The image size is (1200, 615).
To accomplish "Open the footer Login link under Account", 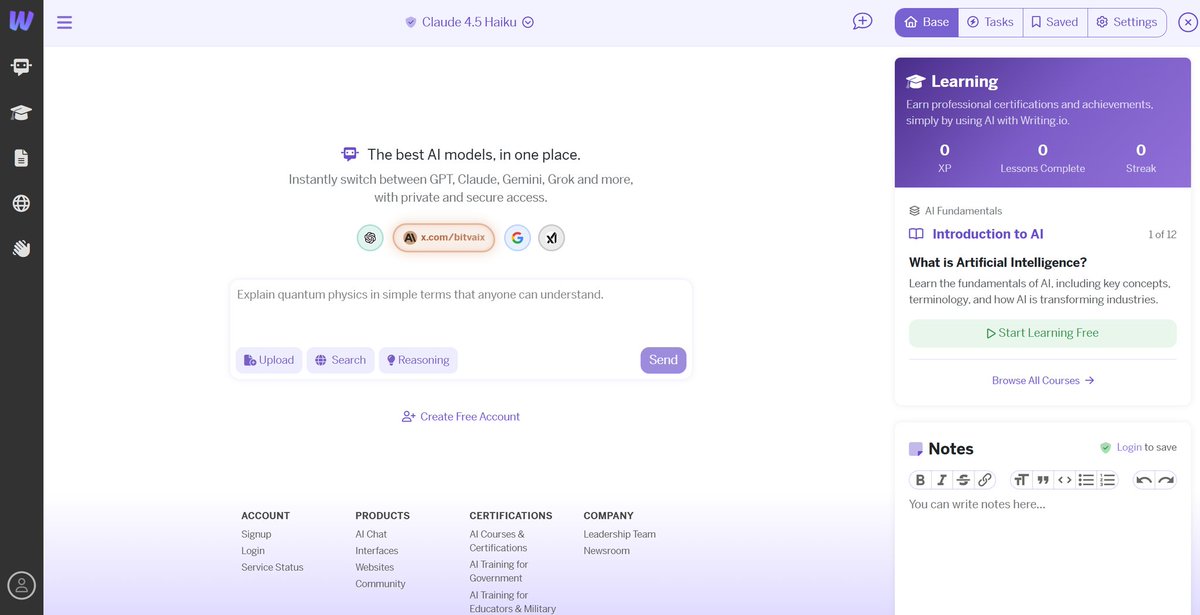I will (253, 551).
